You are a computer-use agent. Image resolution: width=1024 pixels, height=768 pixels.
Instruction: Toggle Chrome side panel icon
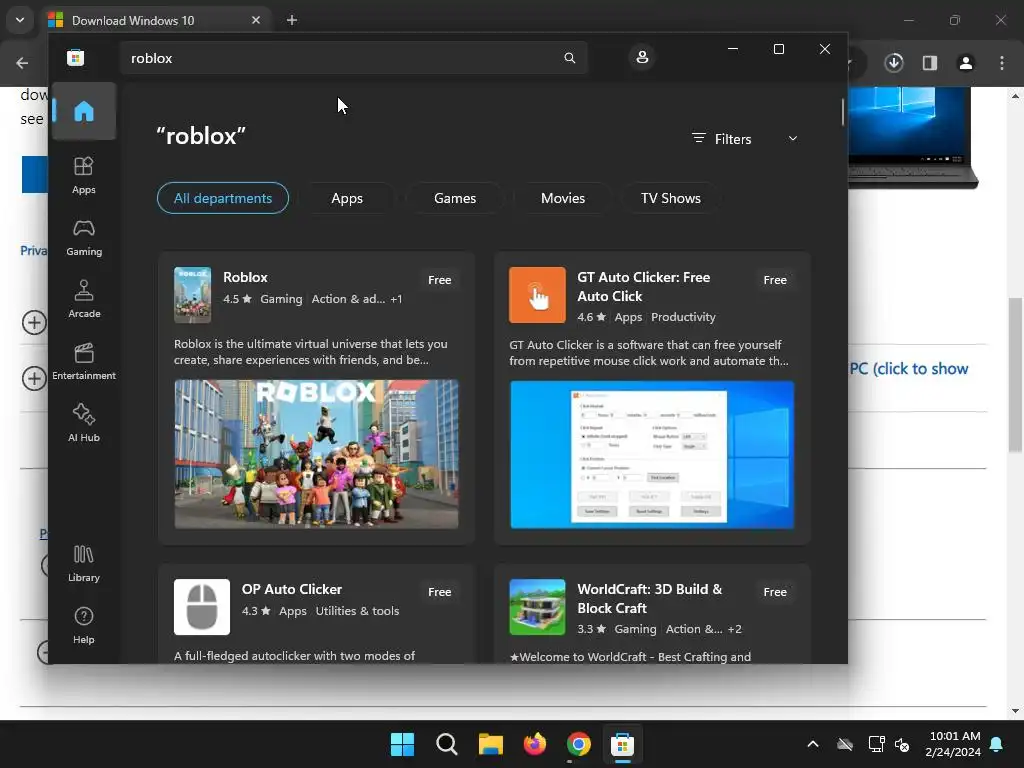coord(930,63)
